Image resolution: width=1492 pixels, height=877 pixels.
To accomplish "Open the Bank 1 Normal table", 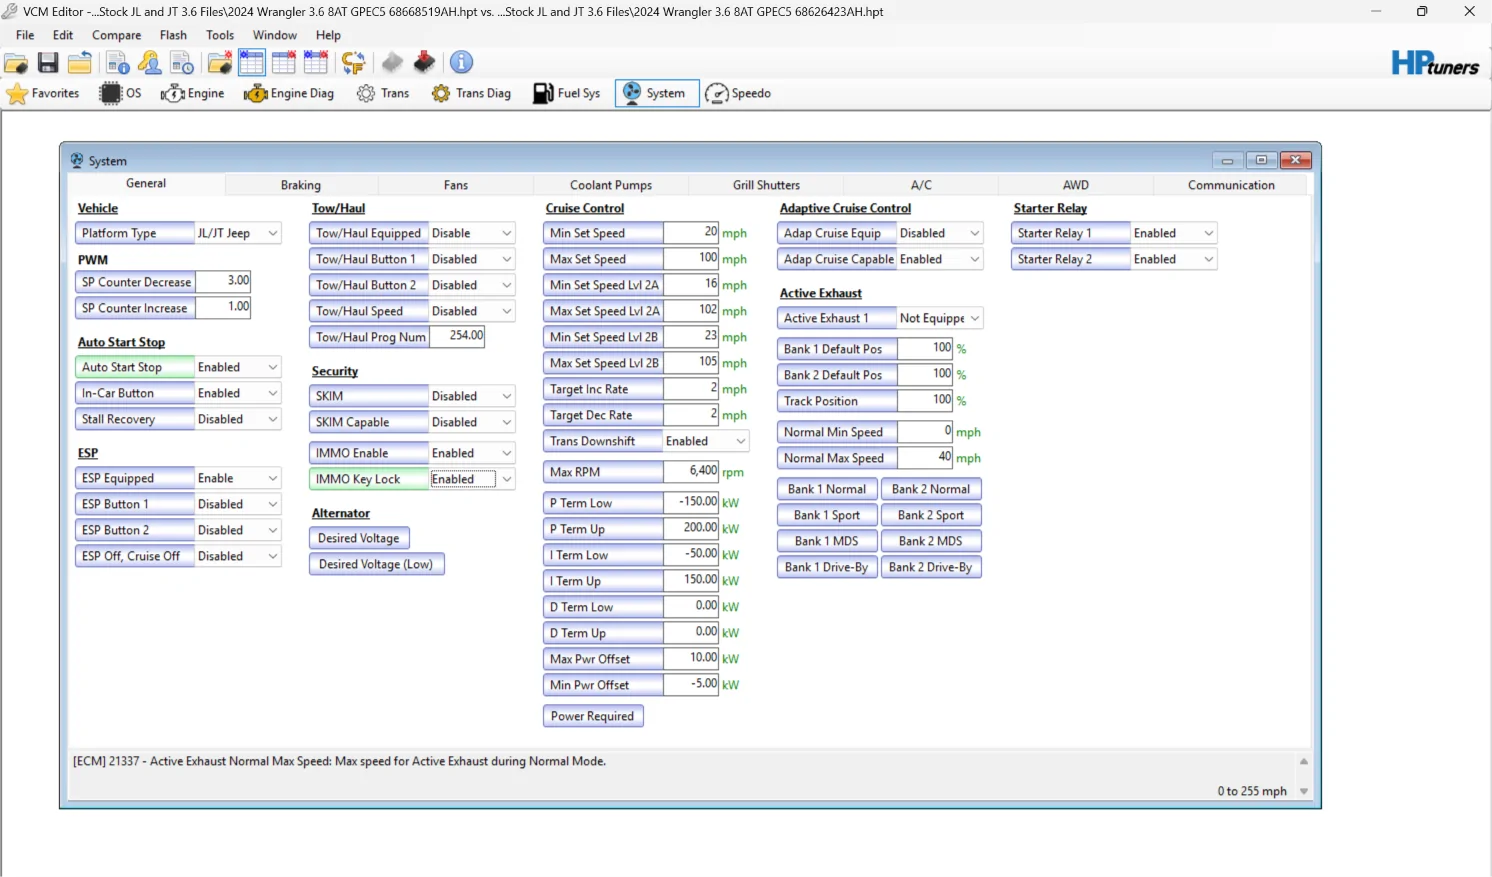I will [x=827, y=490].
